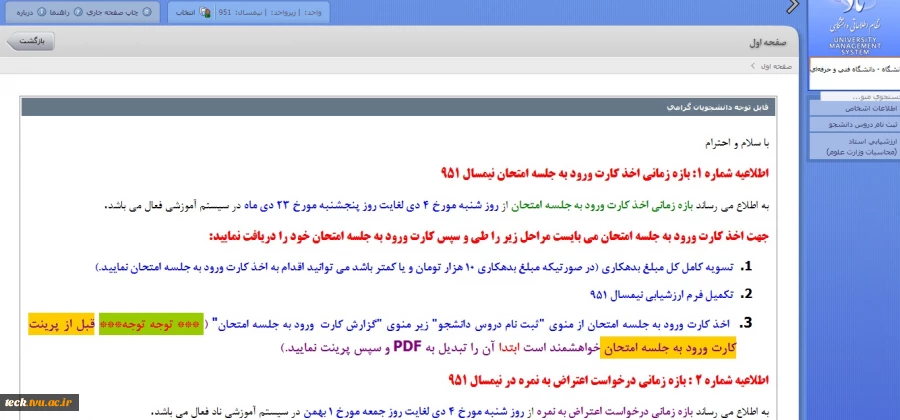Click the واحد: label in top bar
Image resolution: width=900 pixels, height=420 pixels.
(x=312, y=12)
